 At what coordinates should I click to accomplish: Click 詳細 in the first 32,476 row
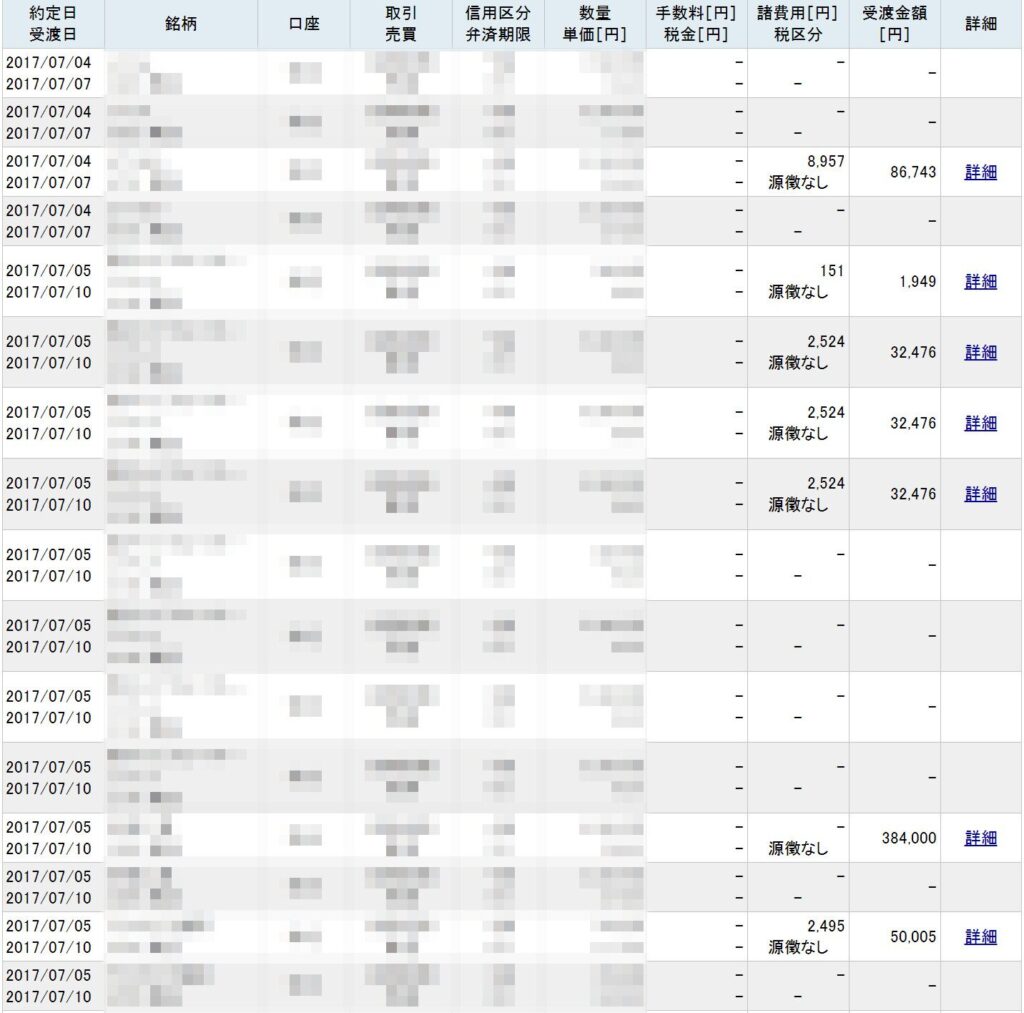click(x=980, y=352)
